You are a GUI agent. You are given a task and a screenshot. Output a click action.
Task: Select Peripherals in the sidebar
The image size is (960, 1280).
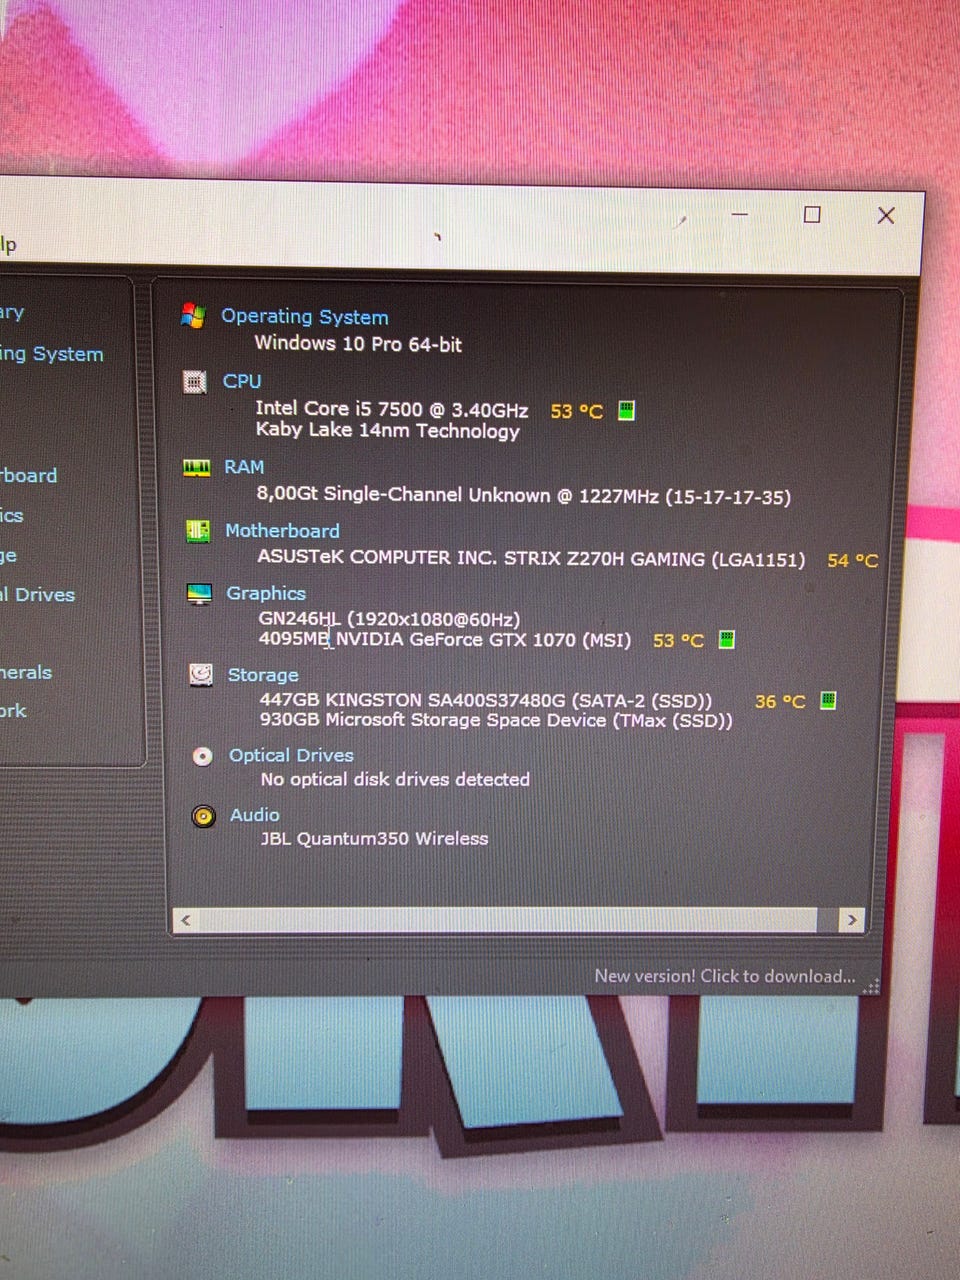point(26,672)
